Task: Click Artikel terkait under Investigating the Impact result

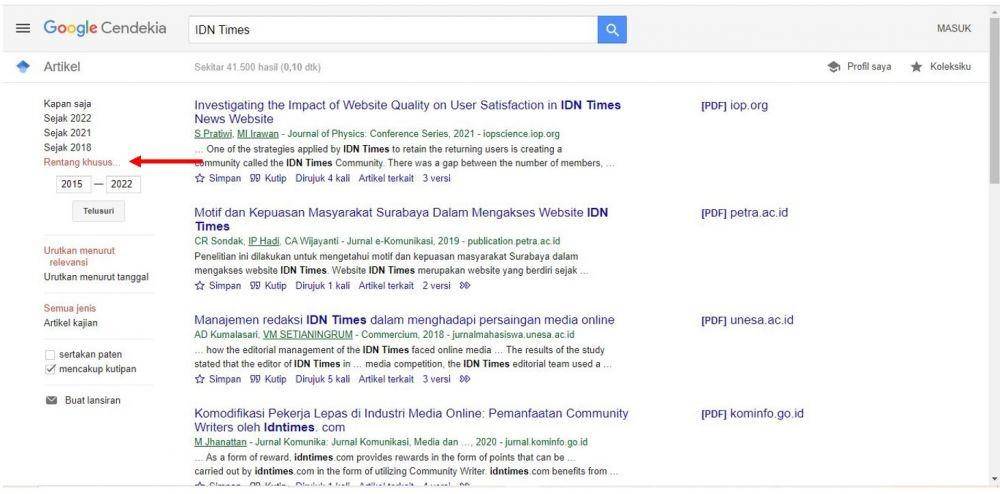Action: [x=386, y=178]
